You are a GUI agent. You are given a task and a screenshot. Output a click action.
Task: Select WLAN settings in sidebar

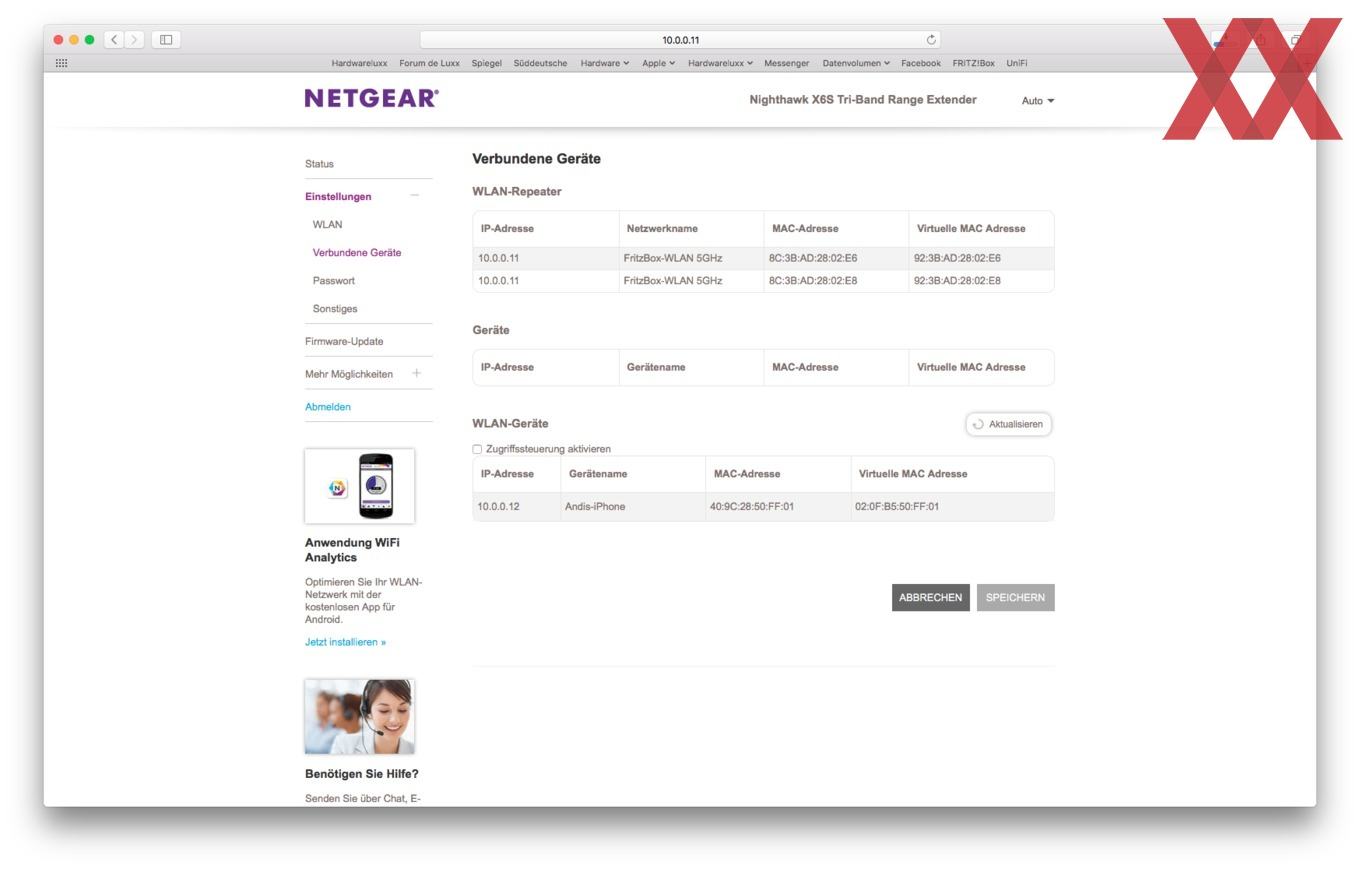[327, 224]
